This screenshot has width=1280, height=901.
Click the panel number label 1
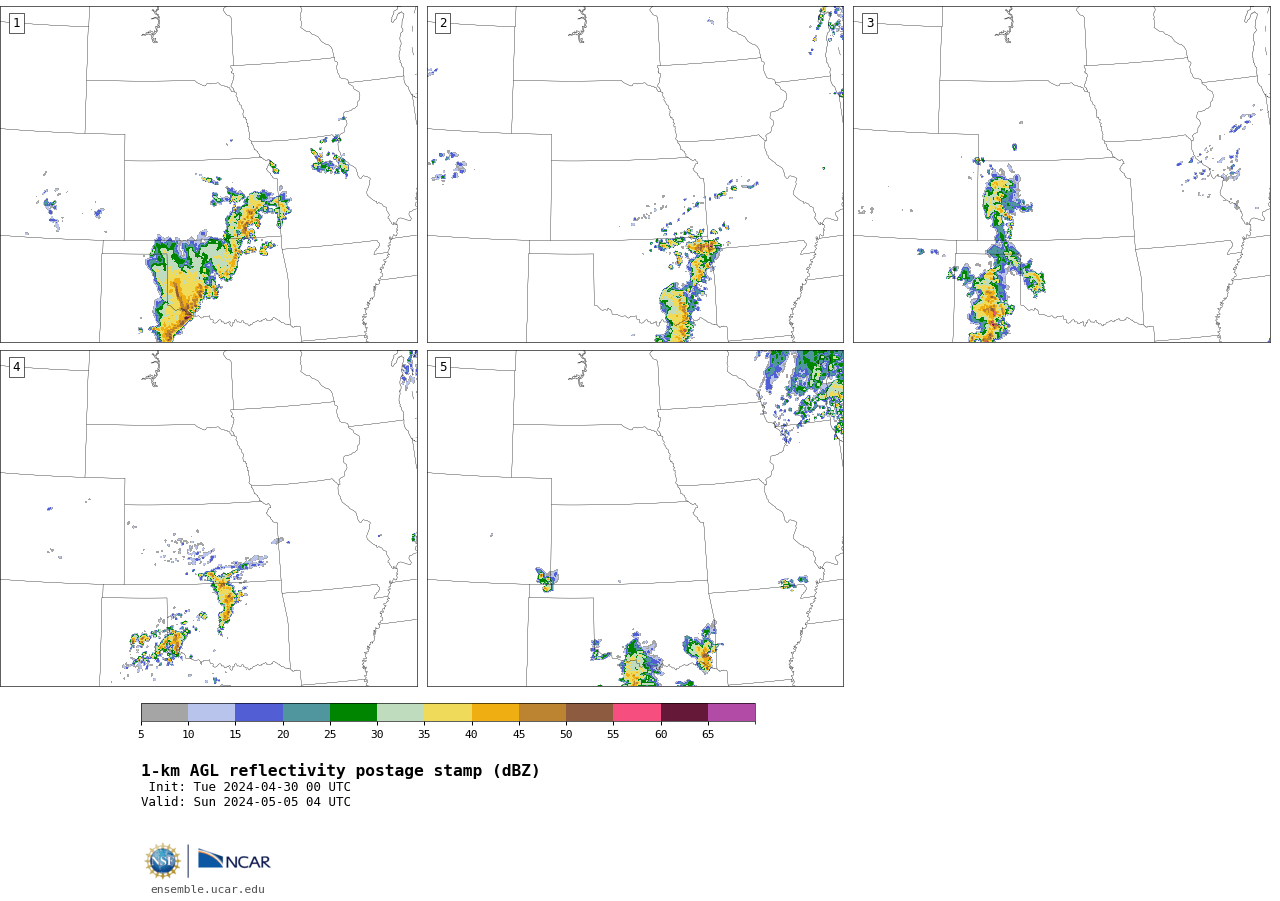click(x=16, y=23)
